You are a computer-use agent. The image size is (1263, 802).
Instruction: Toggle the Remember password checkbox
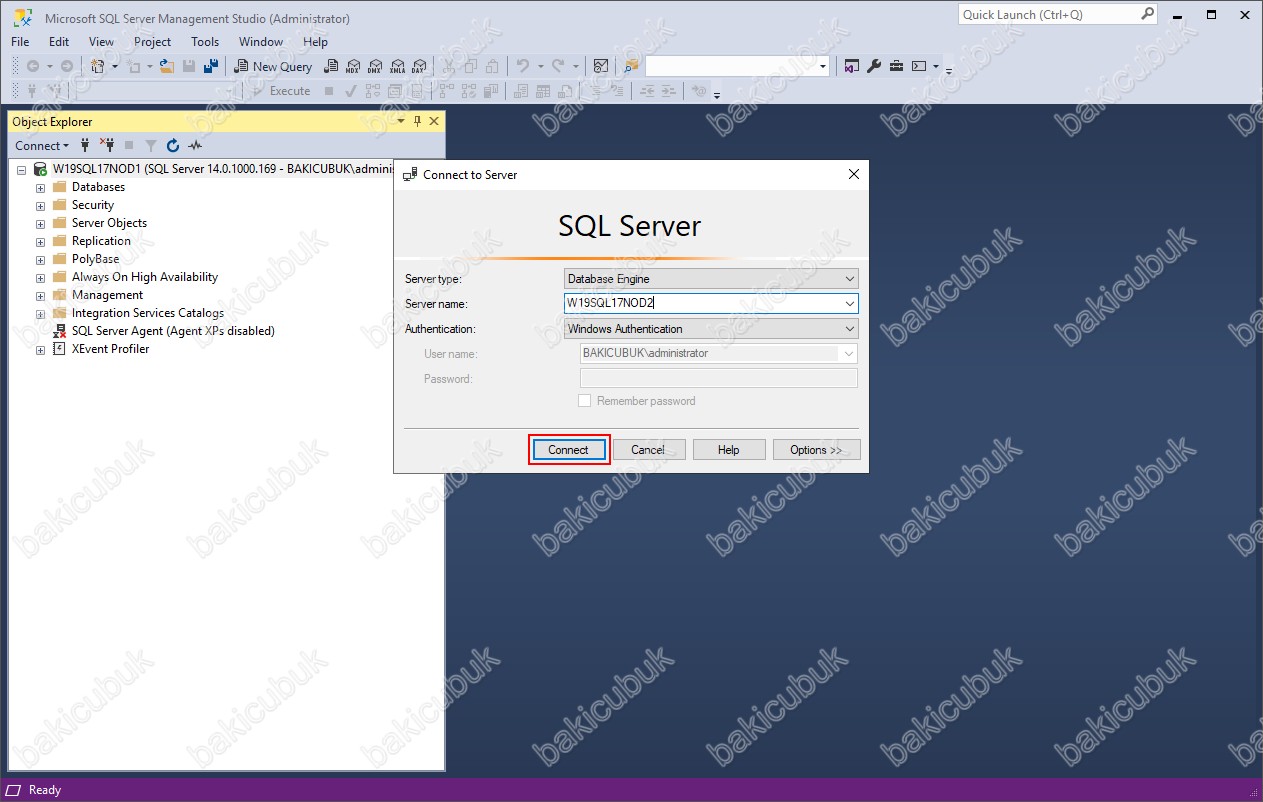tap(585, 401)
